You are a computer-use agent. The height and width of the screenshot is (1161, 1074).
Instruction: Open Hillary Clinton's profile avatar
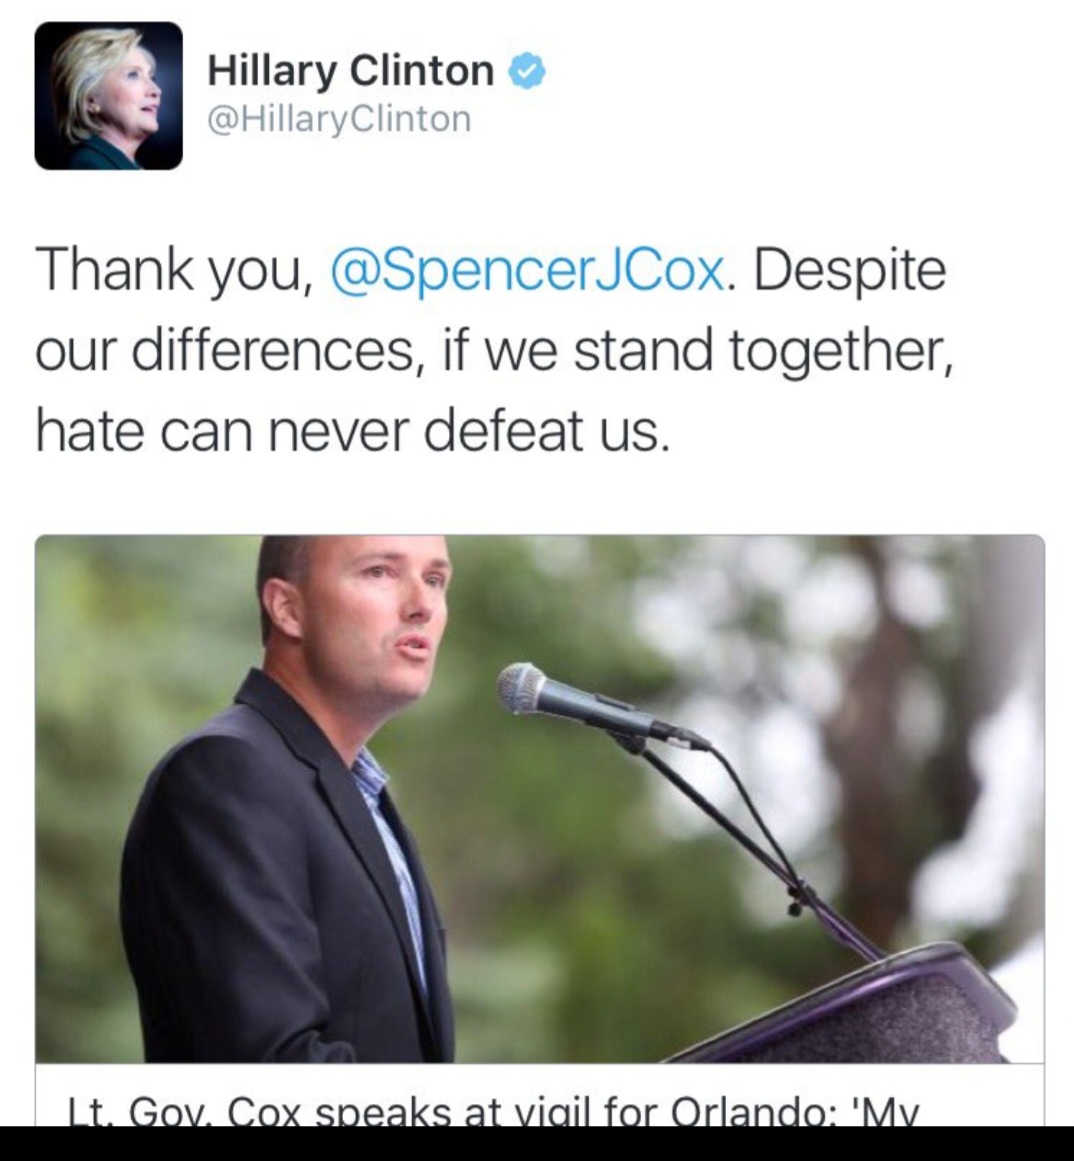(x=108, y=96)
